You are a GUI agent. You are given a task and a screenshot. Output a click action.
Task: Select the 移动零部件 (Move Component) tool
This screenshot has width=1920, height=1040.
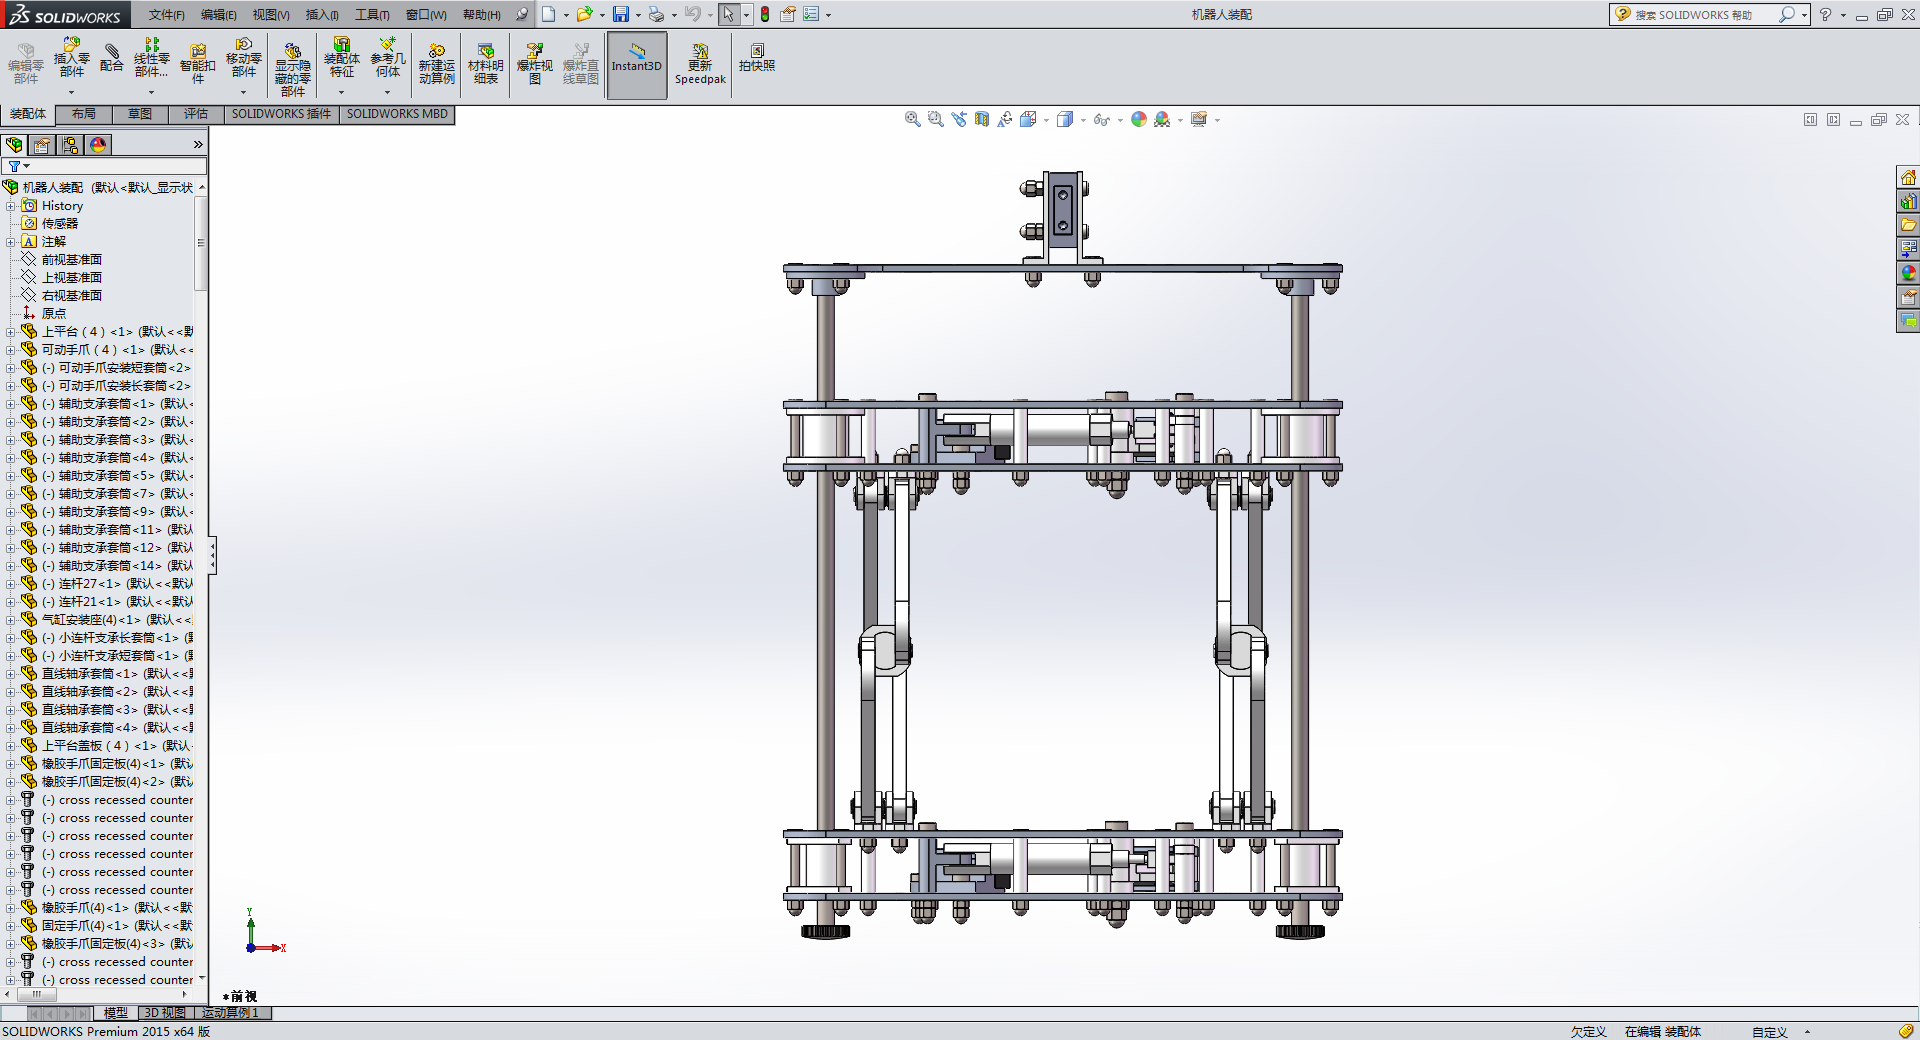(244, 58)
